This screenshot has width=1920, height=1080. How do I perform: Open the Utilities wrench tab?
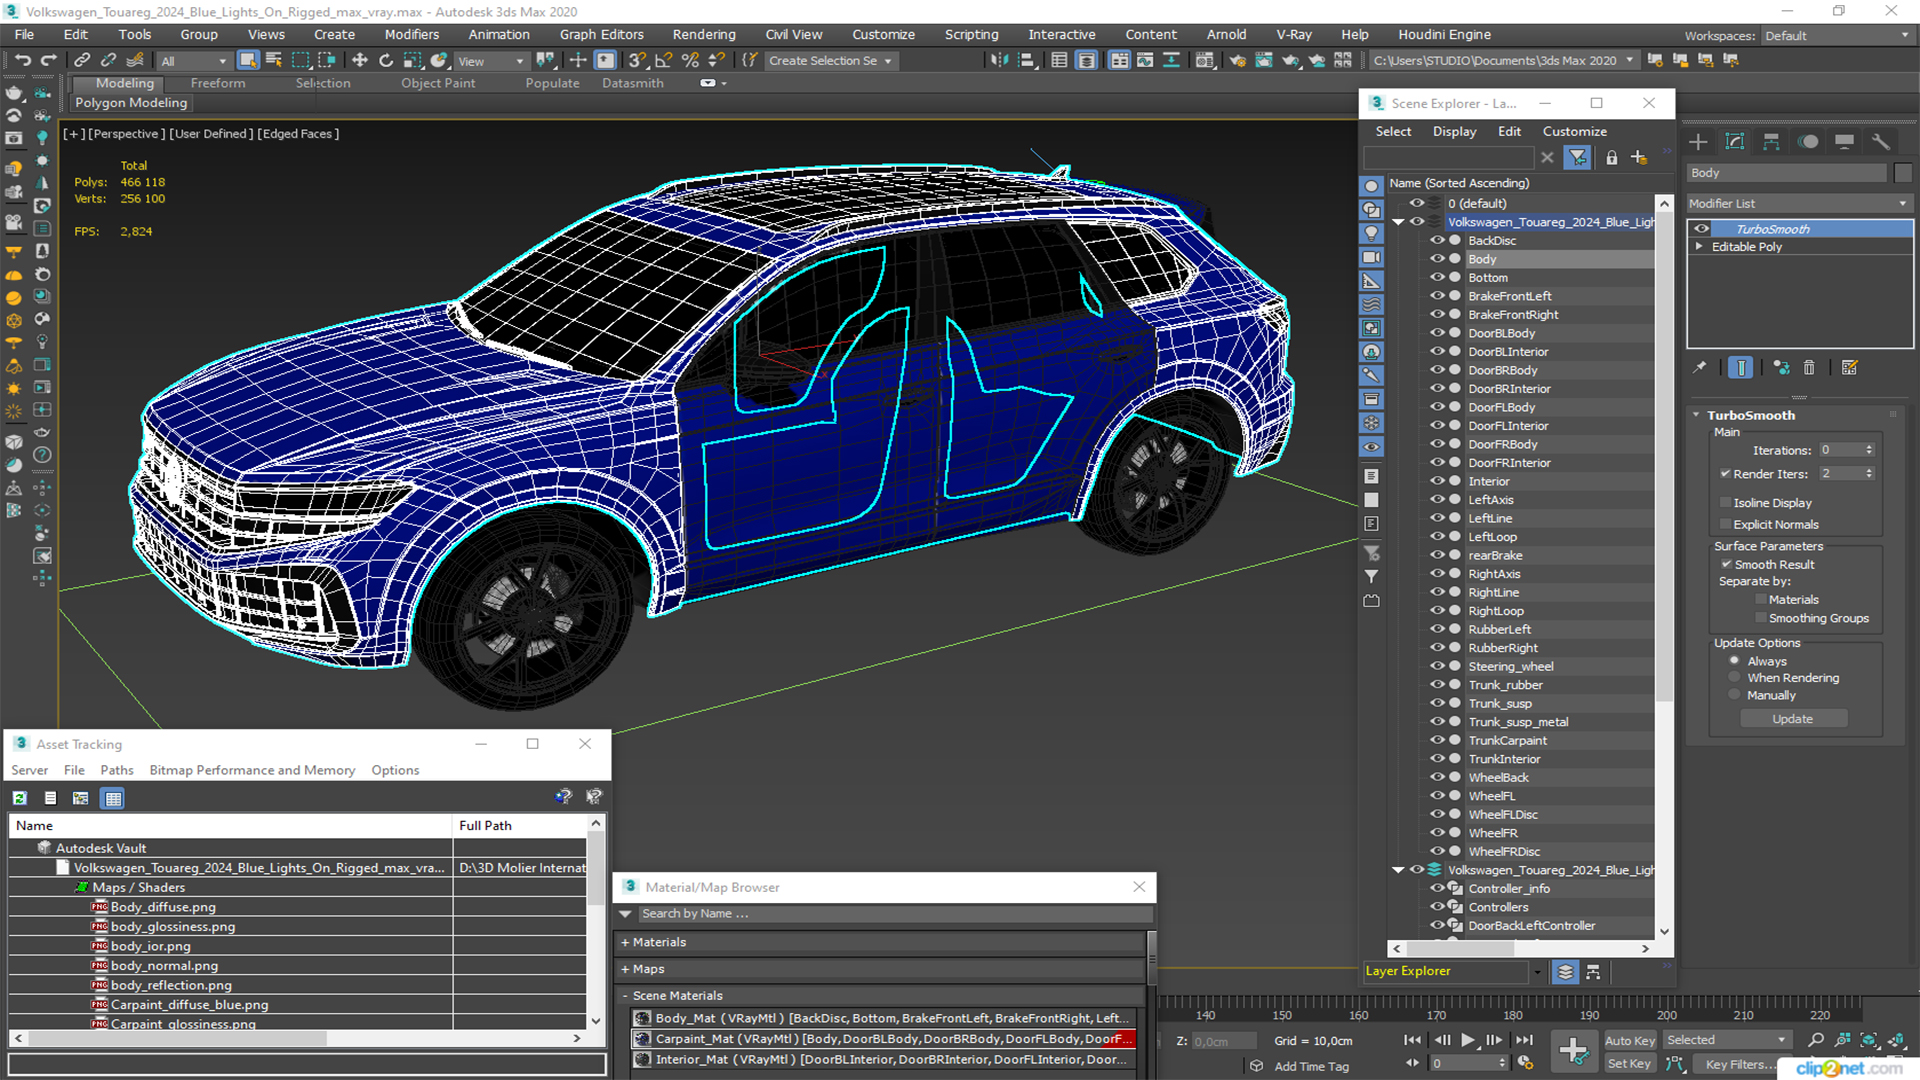pyautogui.click(x=1881, y=142)
